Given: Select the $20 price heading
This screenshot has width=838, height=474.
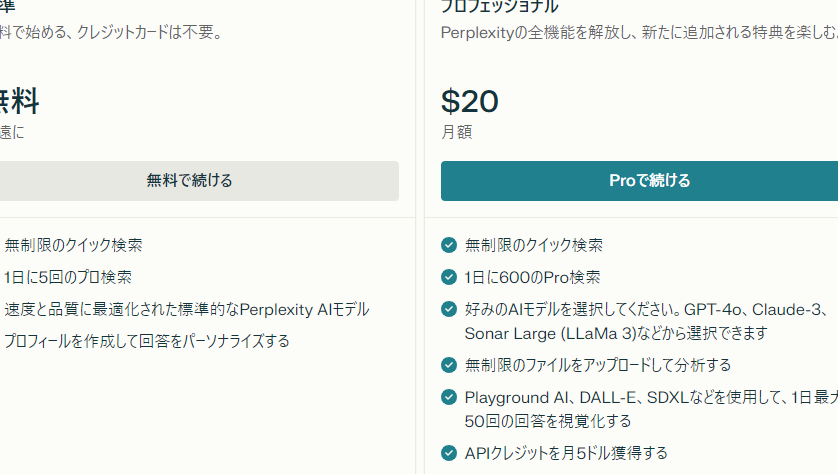Looking at the screenshot, I should [x=470, y=101].
